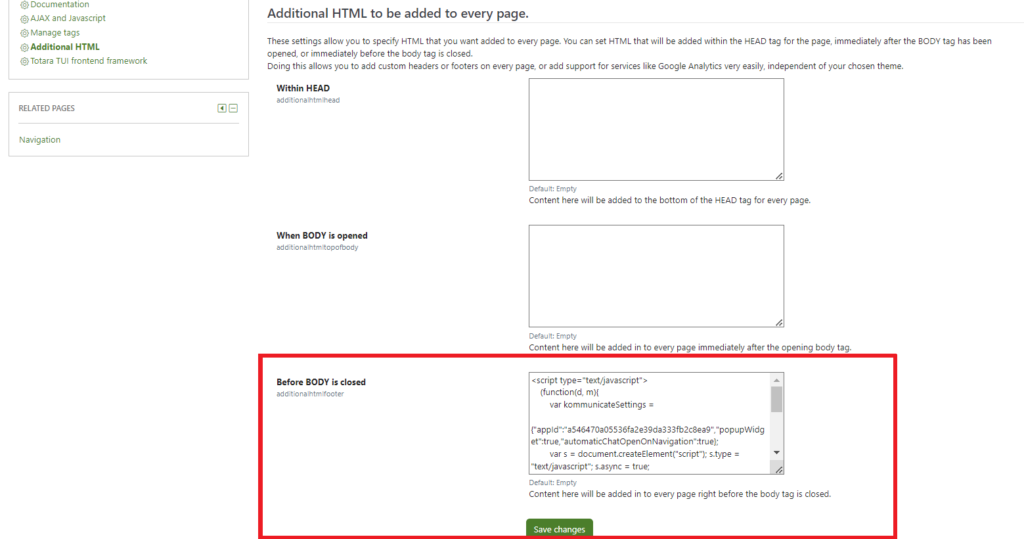Click the additionalhtmltopofbody setting name
Screen dimensions: 1024x539
coord(317,248)
